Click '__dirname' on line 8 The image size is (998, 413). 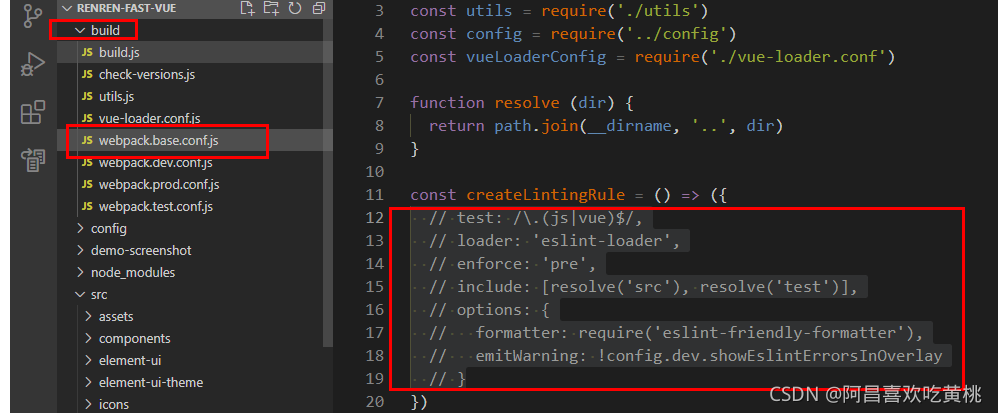(x=629, y=126)
